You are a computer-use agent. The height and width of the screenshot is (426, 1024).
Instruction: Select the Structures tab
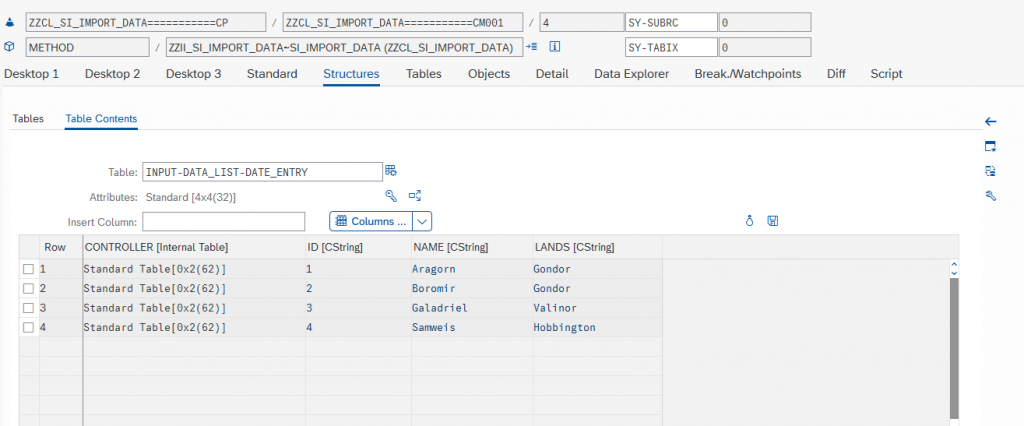pyautogui.click(x=351, y=74)
